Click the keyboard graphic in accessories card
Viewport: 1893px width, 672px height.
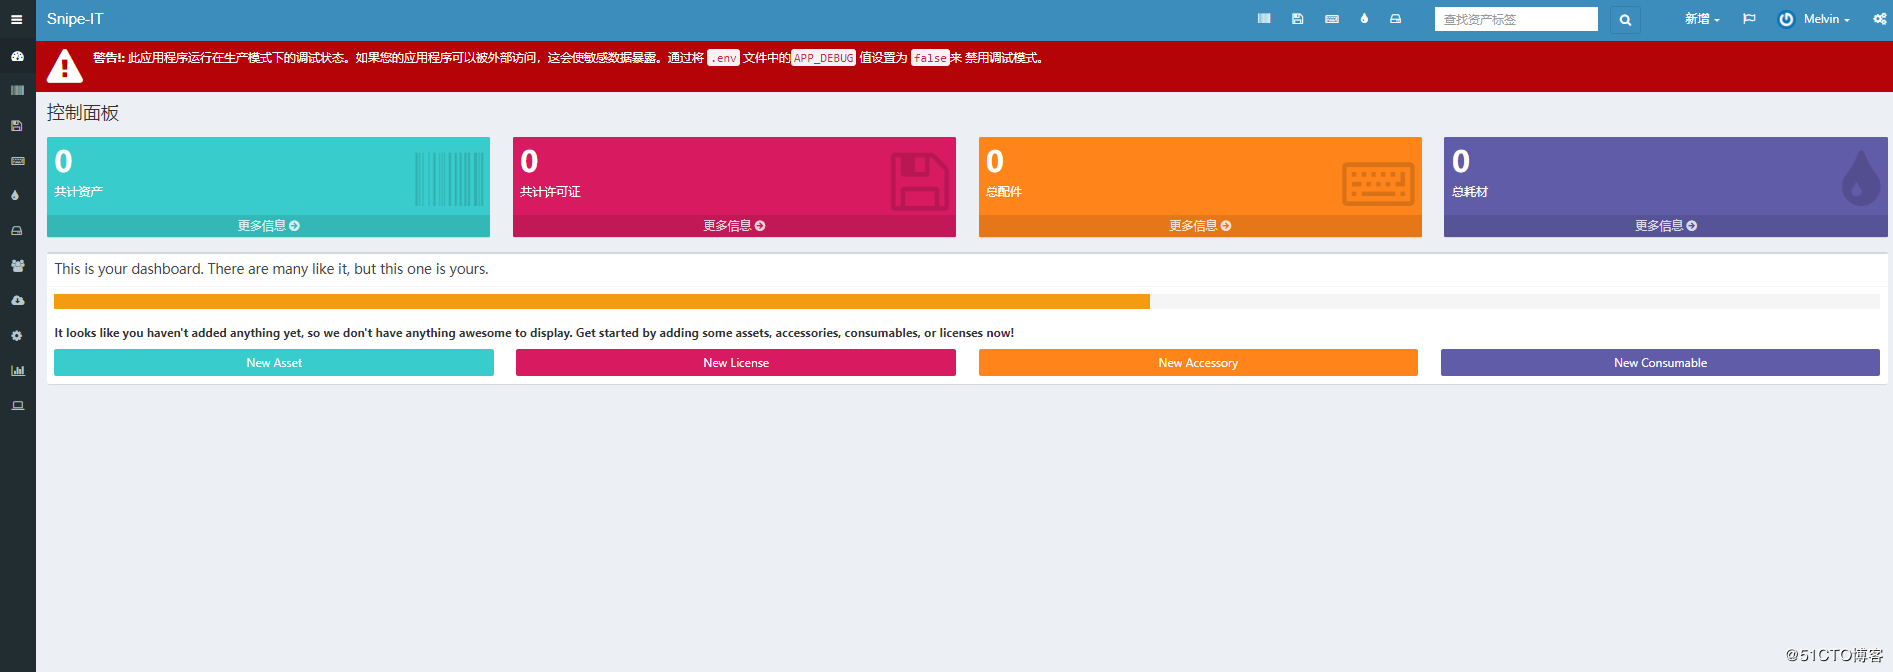(x=1378, y=184)
